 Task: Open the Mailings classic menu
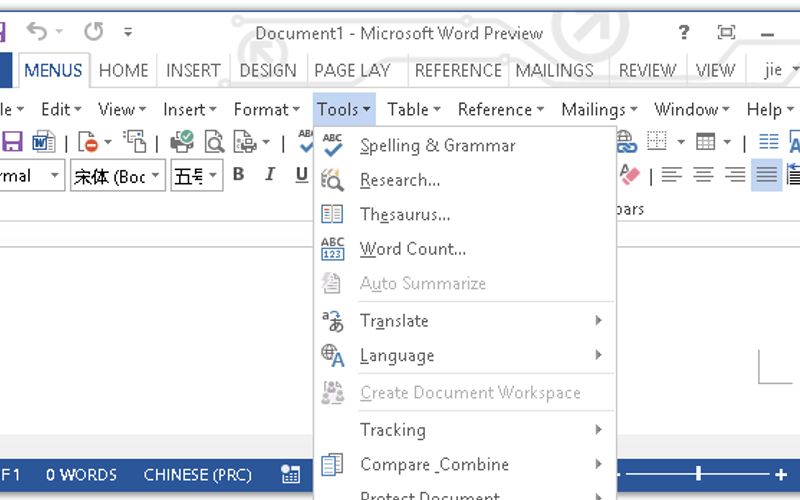(599, 109)
